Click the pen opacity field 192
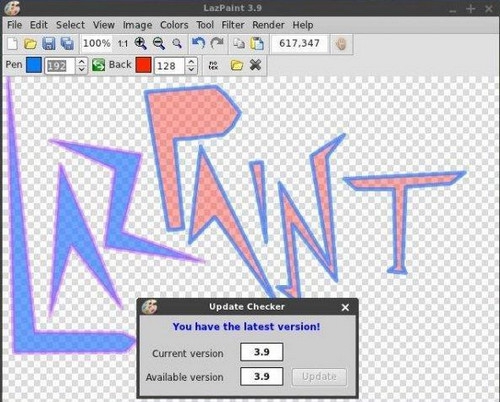The height and width of the screenshot is (402, 500). tap(60, 66)
